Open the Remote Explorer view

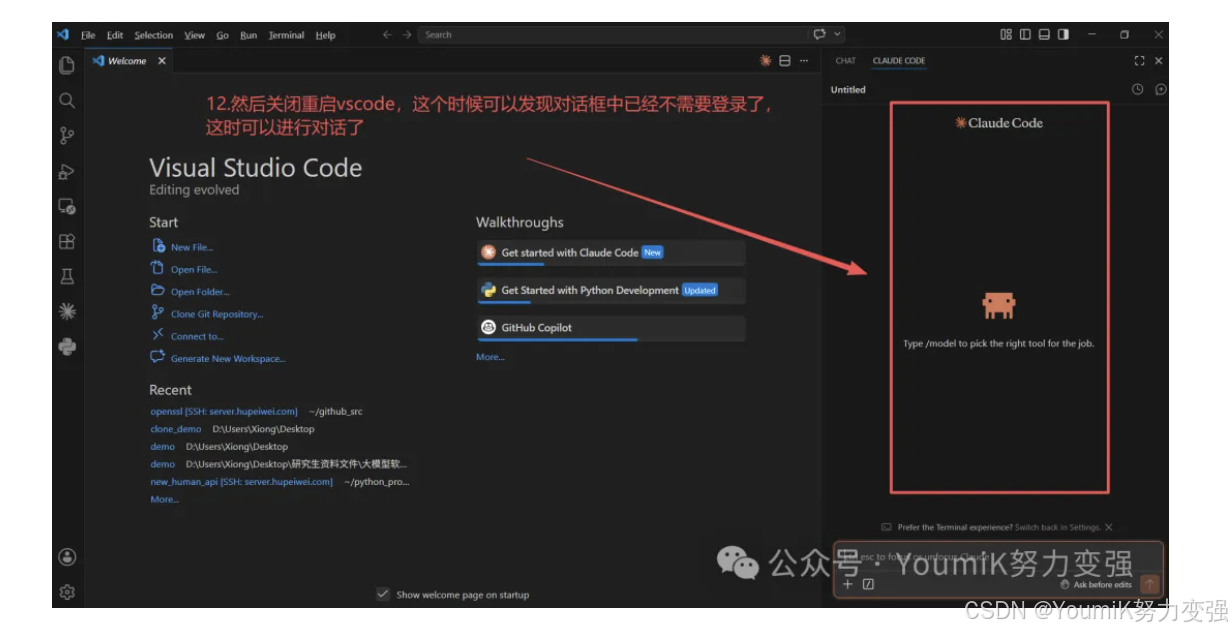tap(67, 207)
